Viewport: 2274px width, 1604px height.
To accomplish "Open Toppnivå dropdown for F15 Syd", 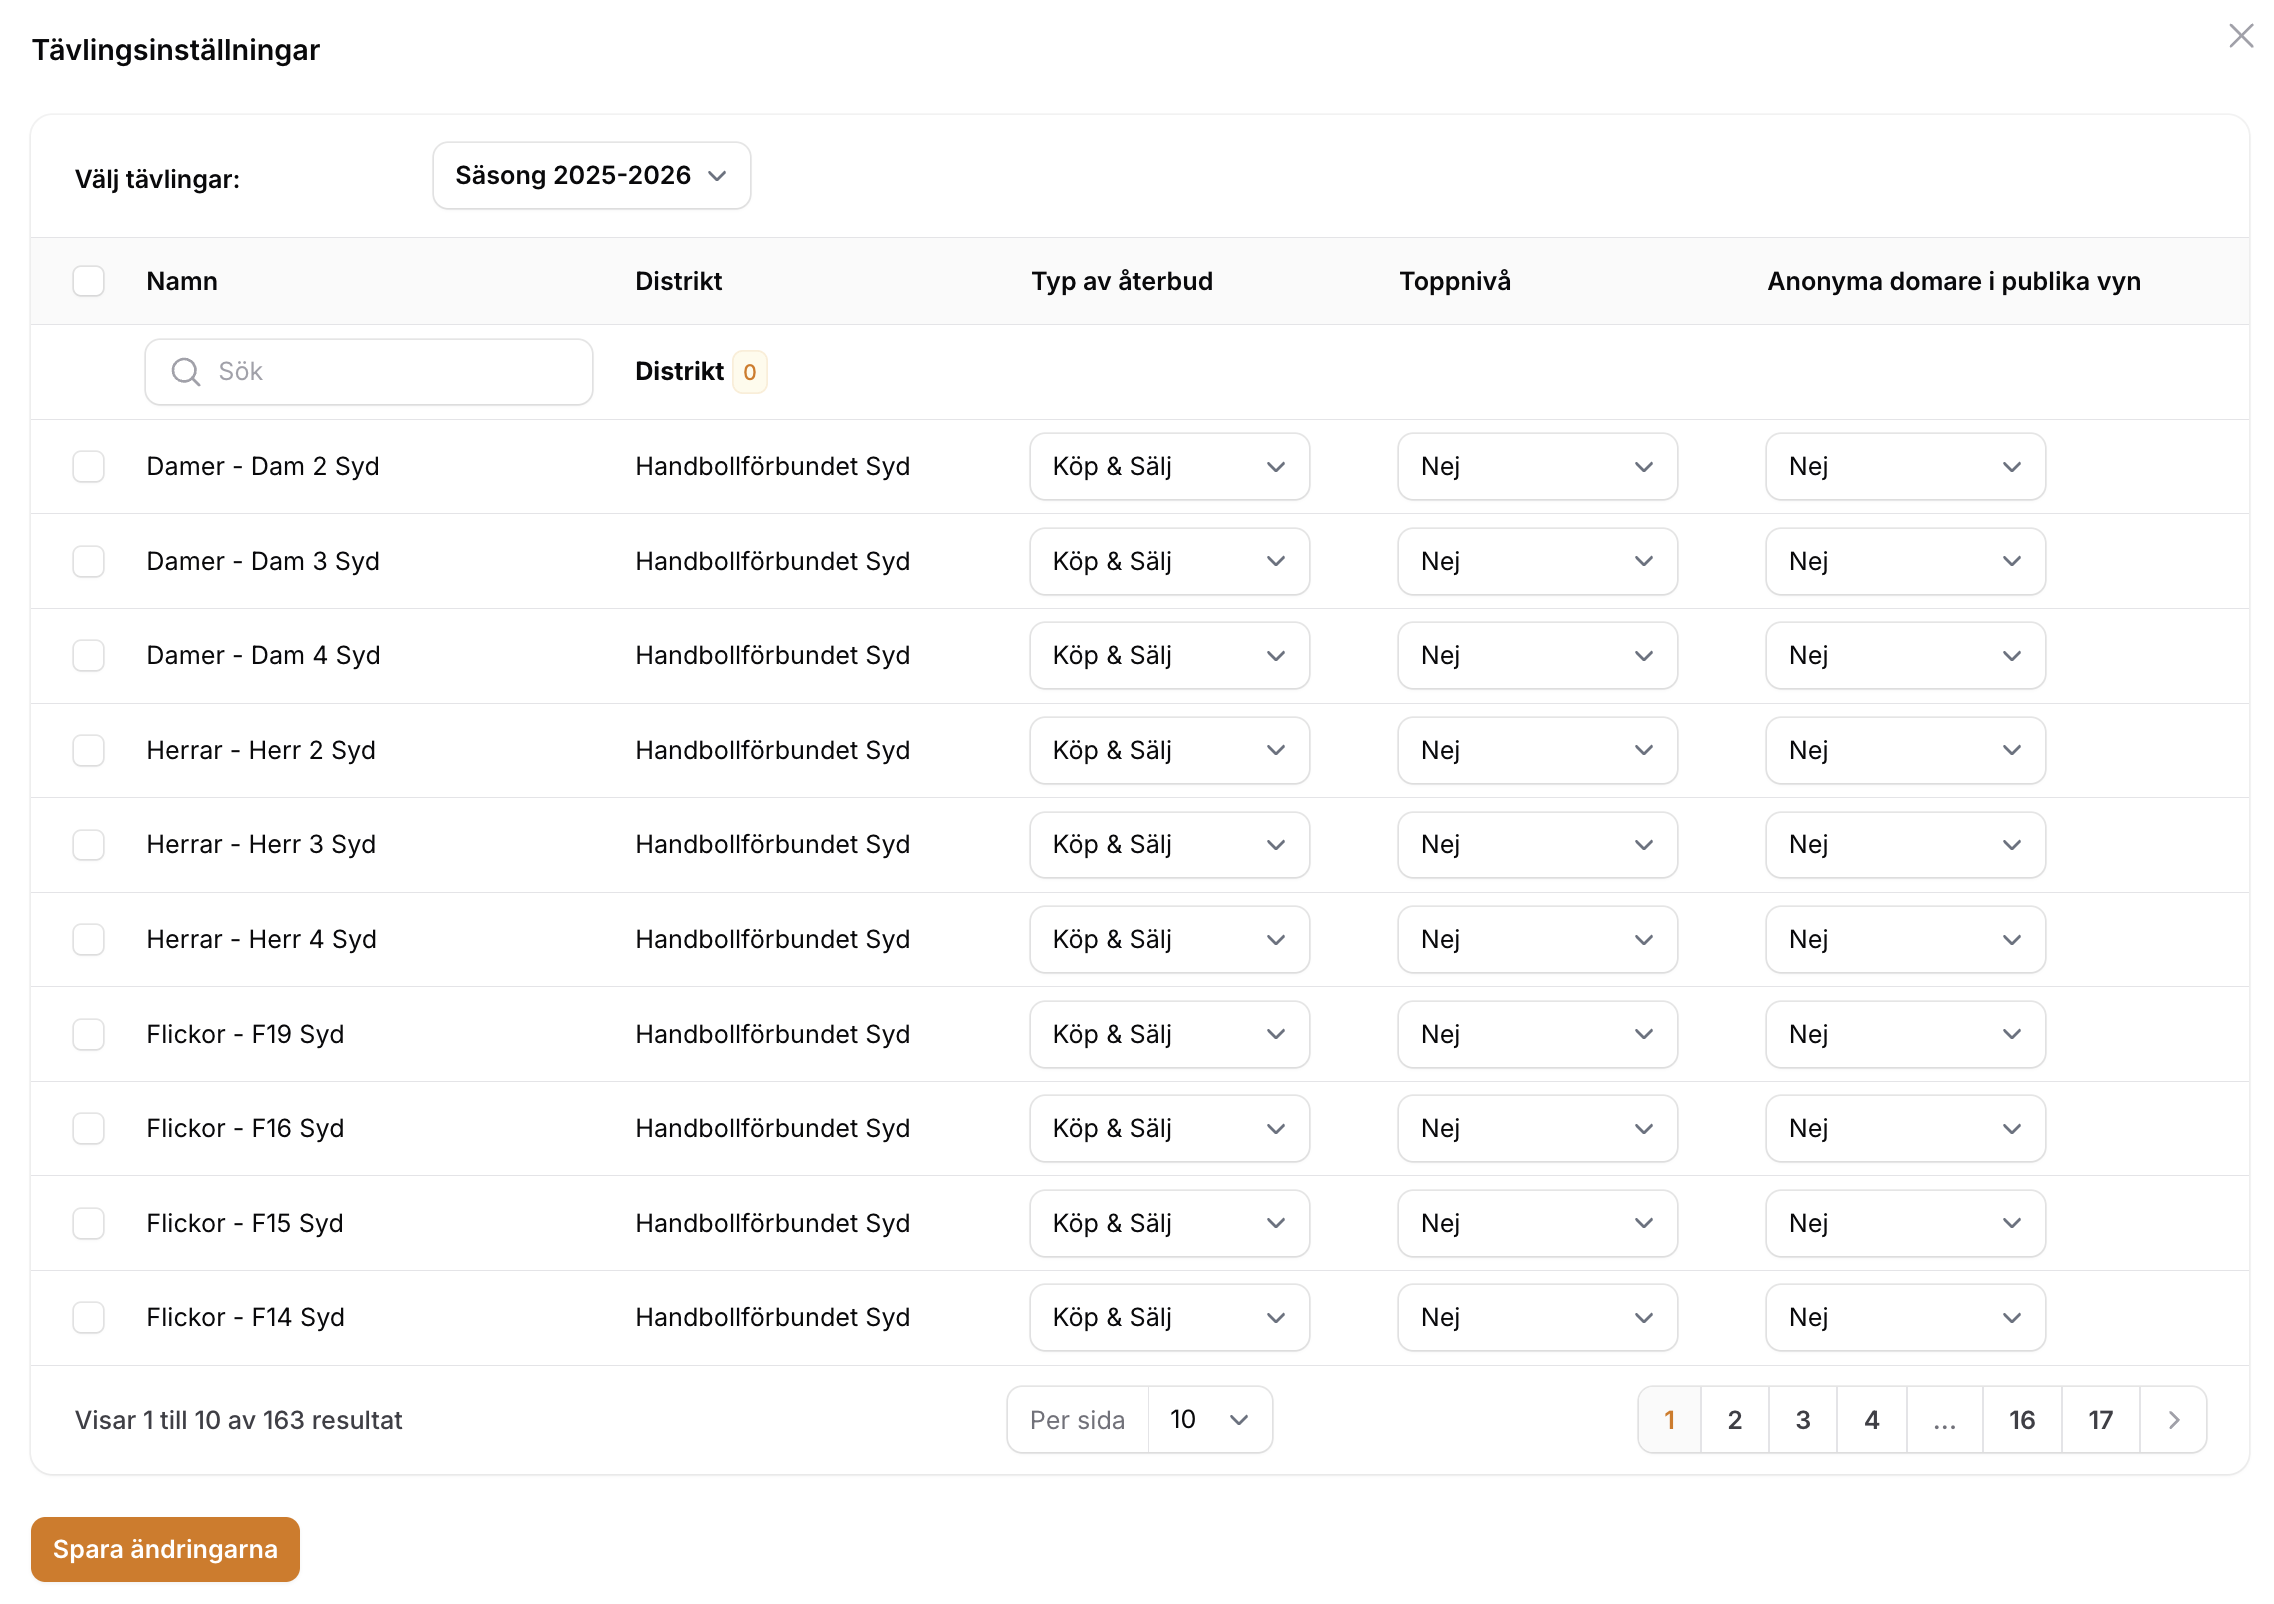I will 1538,1223.
